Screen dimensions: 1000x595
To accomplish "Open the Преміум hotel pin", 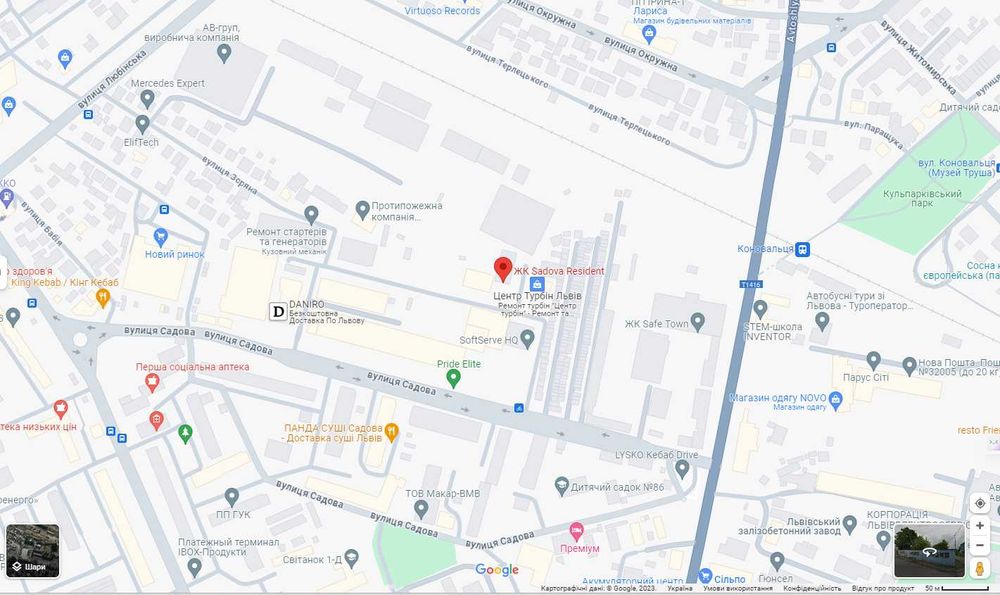I will point(577,531).
